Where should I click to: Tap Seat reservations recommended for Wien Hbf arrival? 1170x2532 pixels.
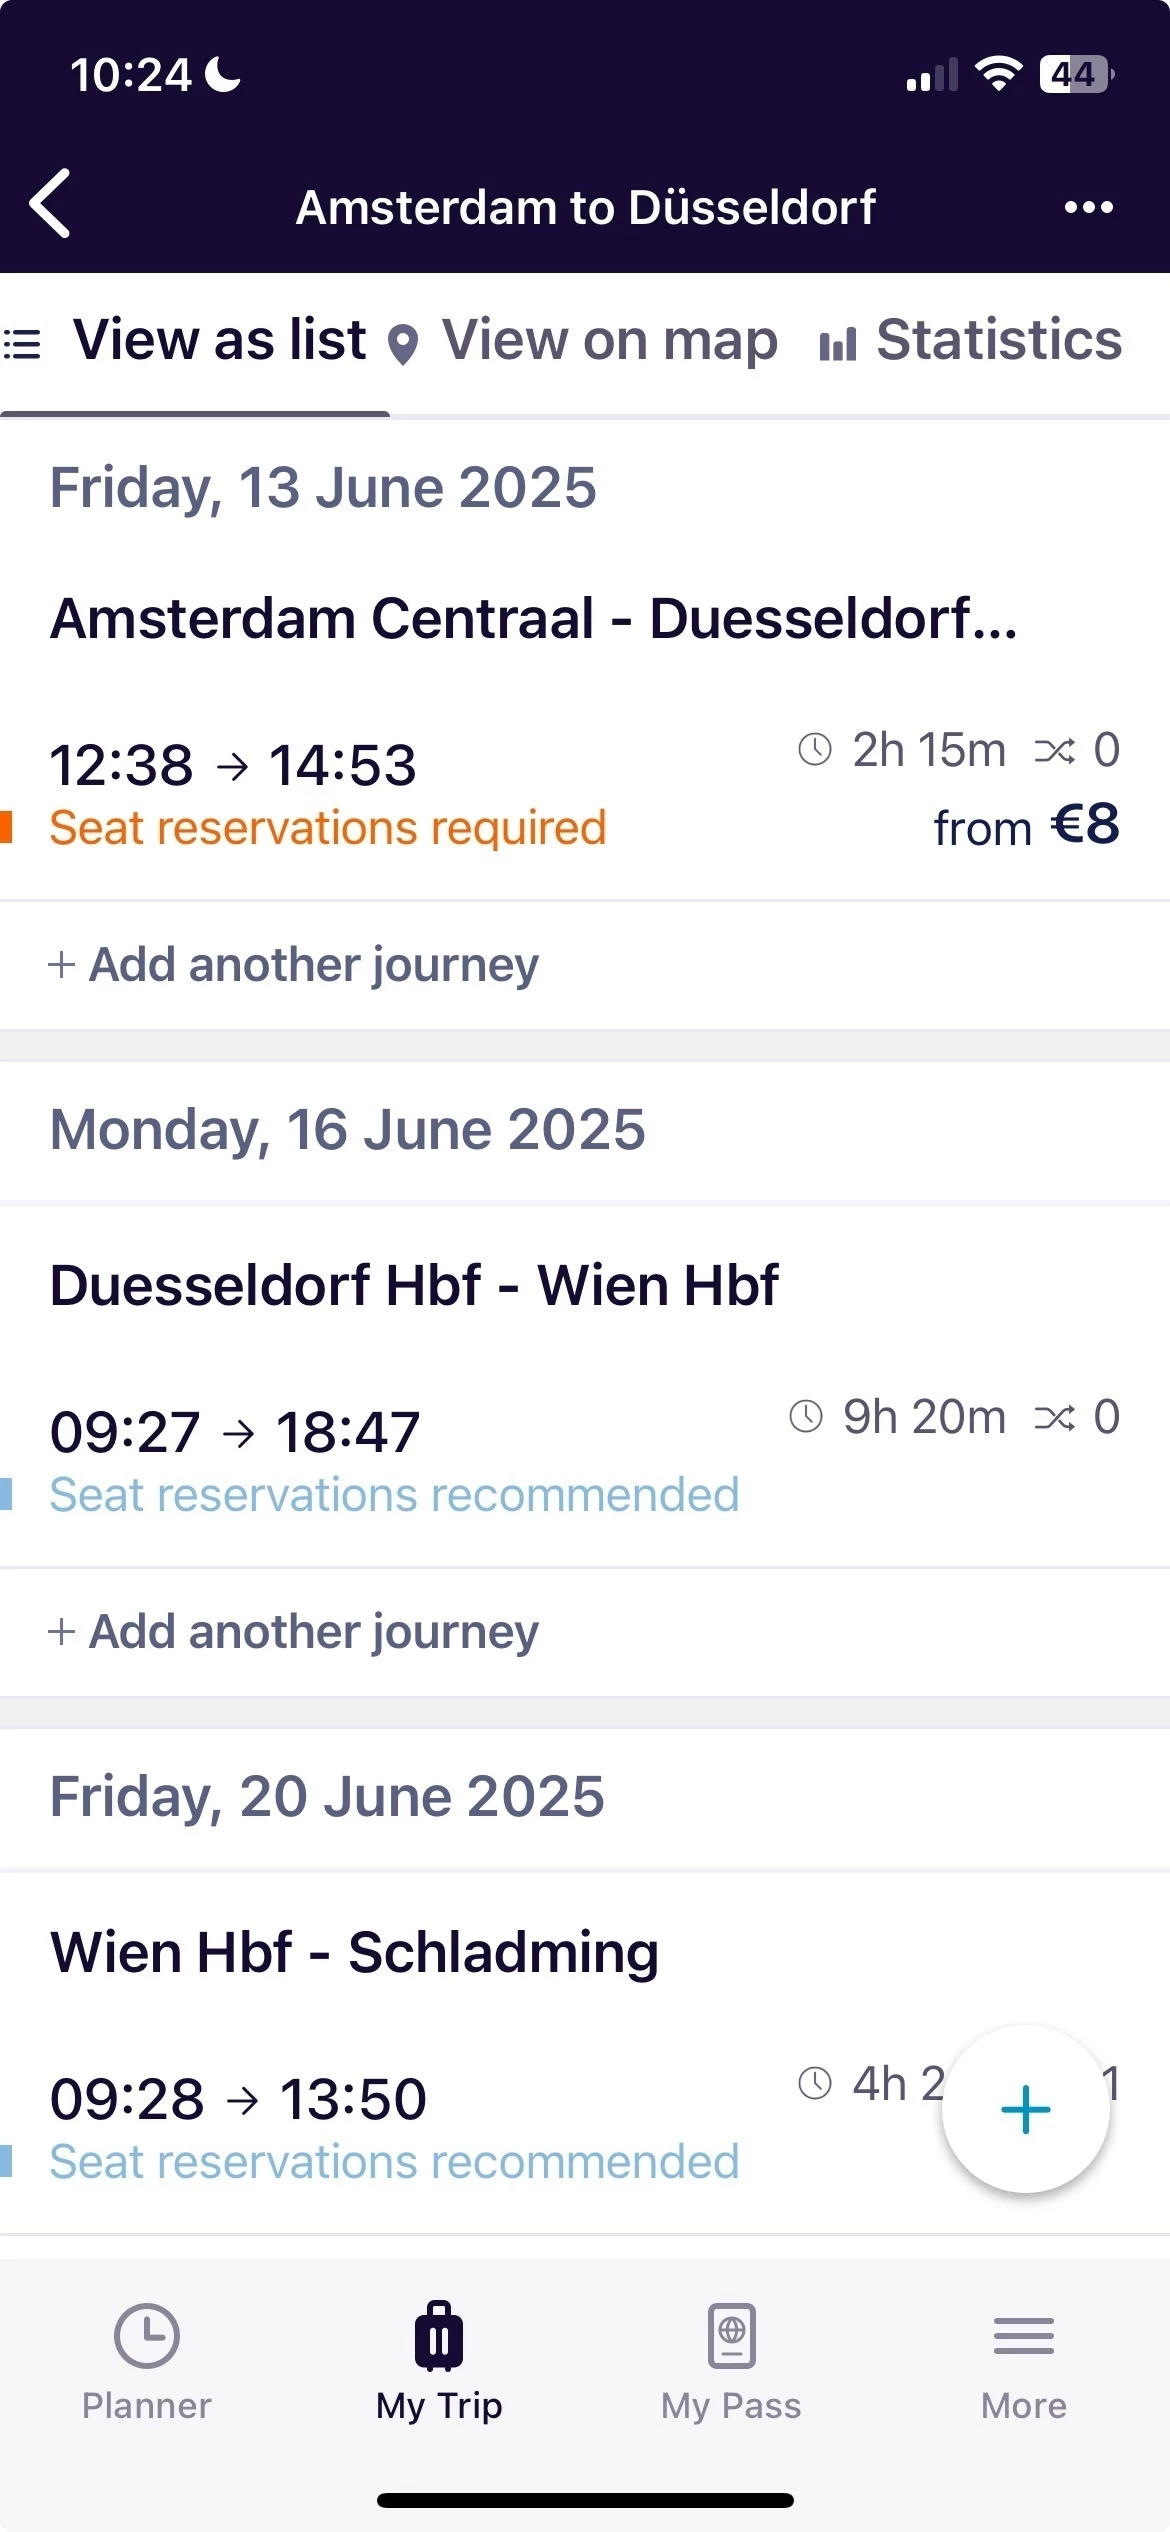[x=394, y=1496]
